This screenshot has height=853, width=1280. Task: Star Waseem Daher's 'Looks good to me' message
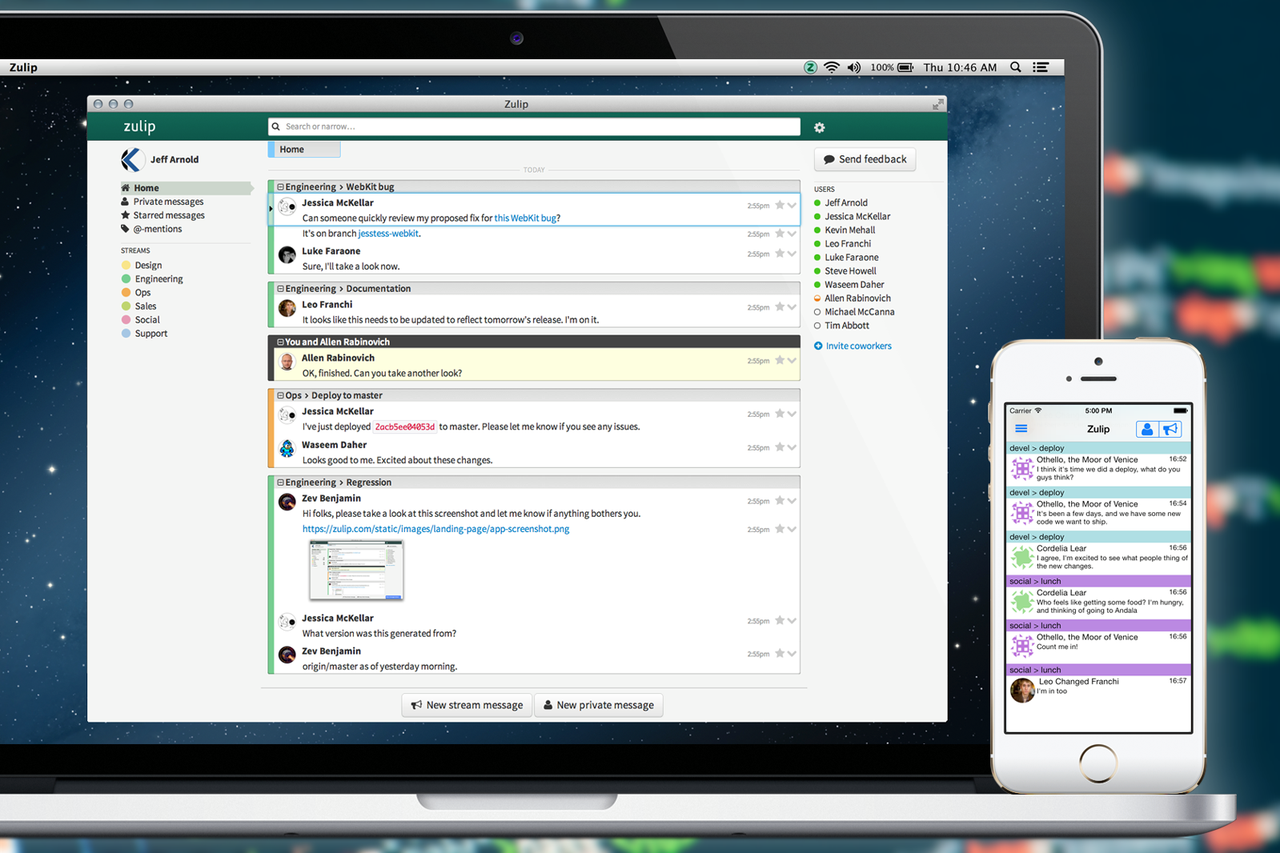tap(779, 447)
